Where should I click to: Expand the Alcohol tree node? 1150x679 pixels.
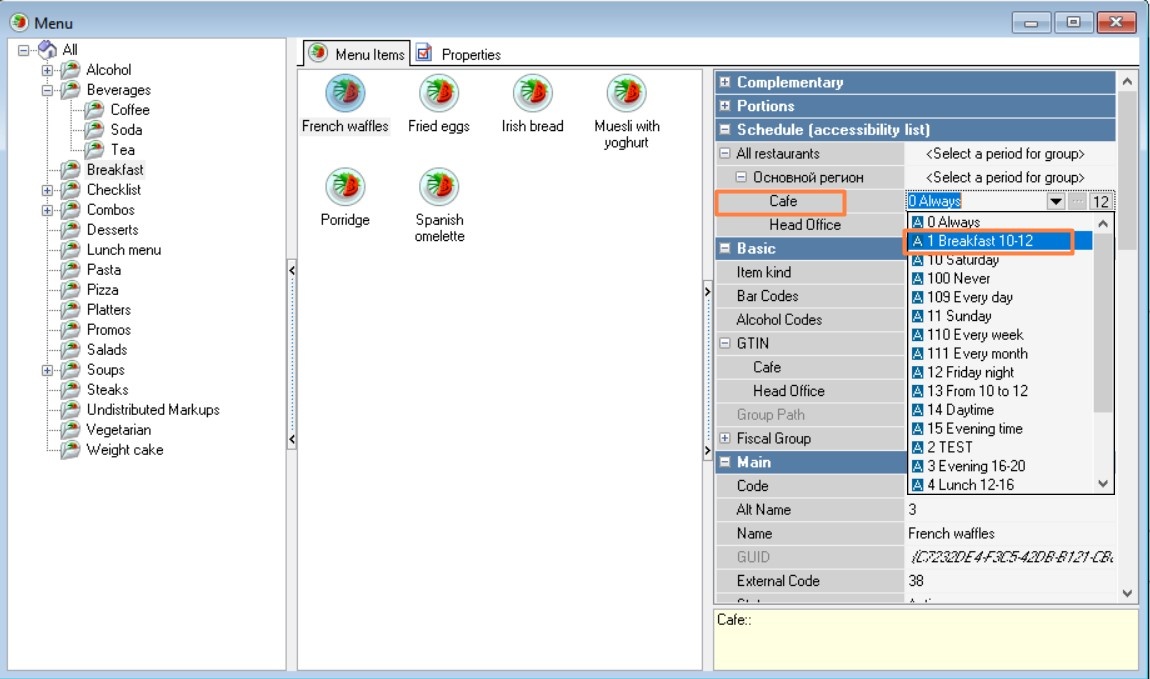[47, 70]
